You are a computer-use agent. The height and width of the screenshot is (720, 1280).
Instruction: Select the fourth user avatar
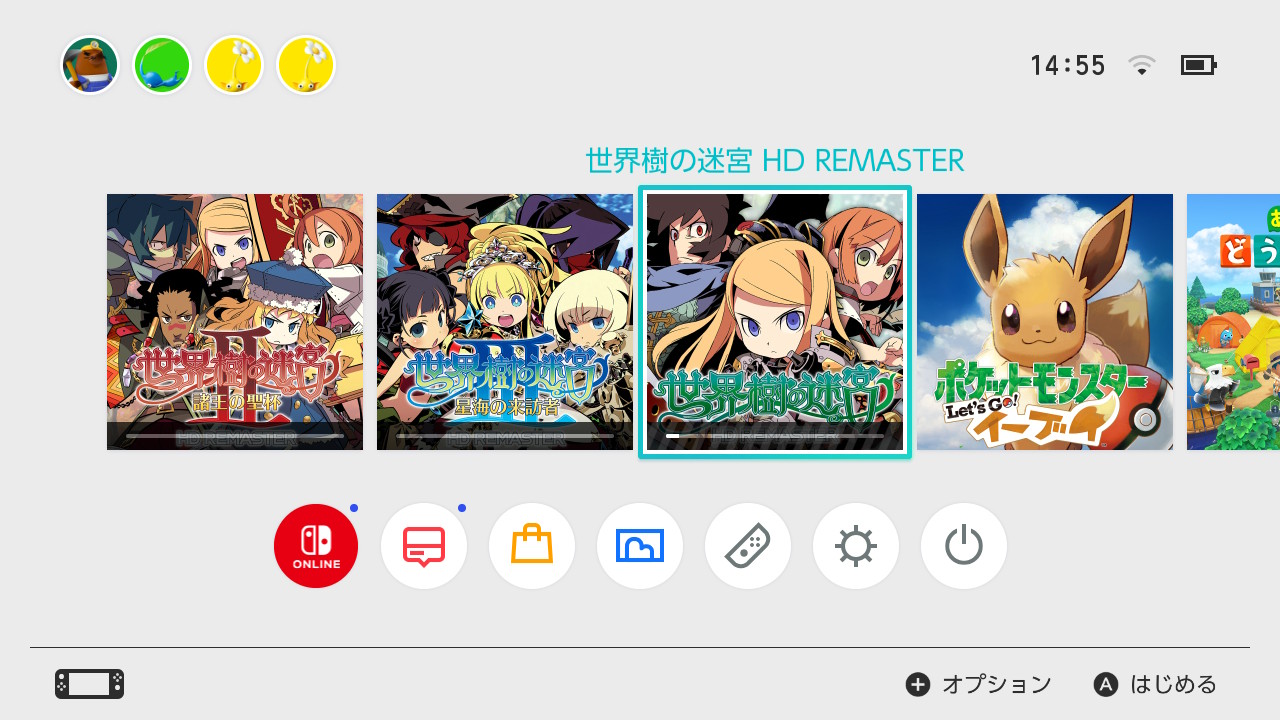point(306,65)
